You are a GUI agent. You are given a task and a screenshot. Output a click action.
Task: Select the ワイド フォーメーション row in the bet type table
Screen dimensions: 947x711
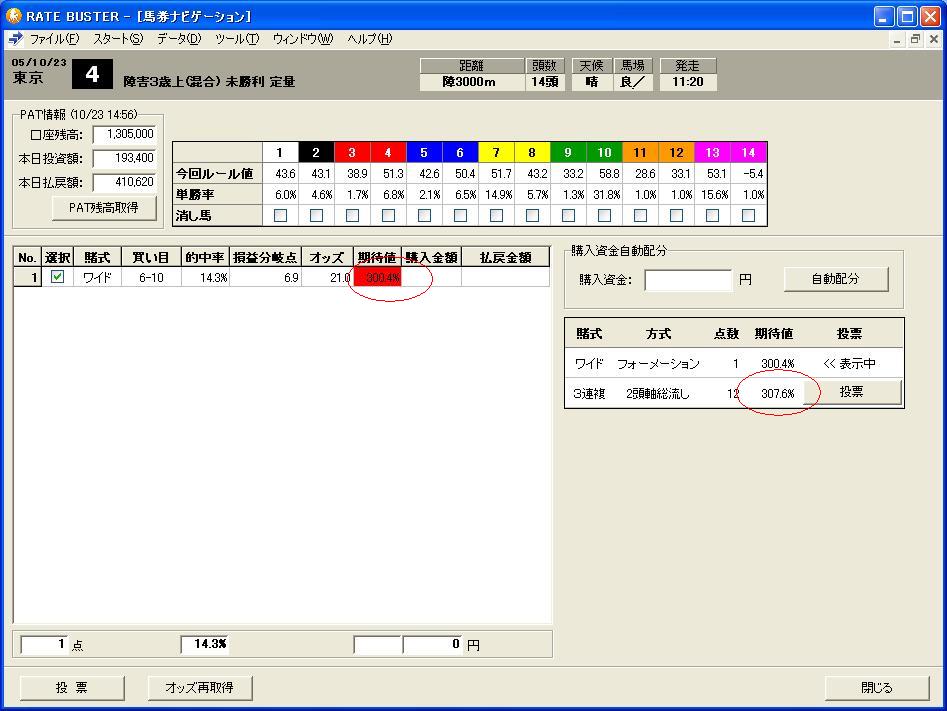coord(734,364)
